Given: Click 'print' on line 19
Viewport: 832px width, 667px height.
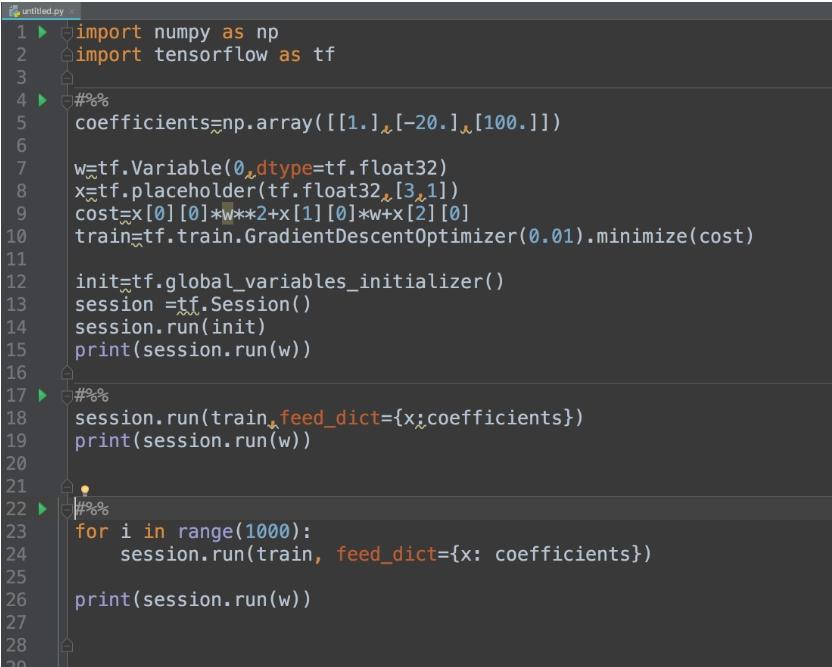Looking at the screenshot, I should pos(102,441).
